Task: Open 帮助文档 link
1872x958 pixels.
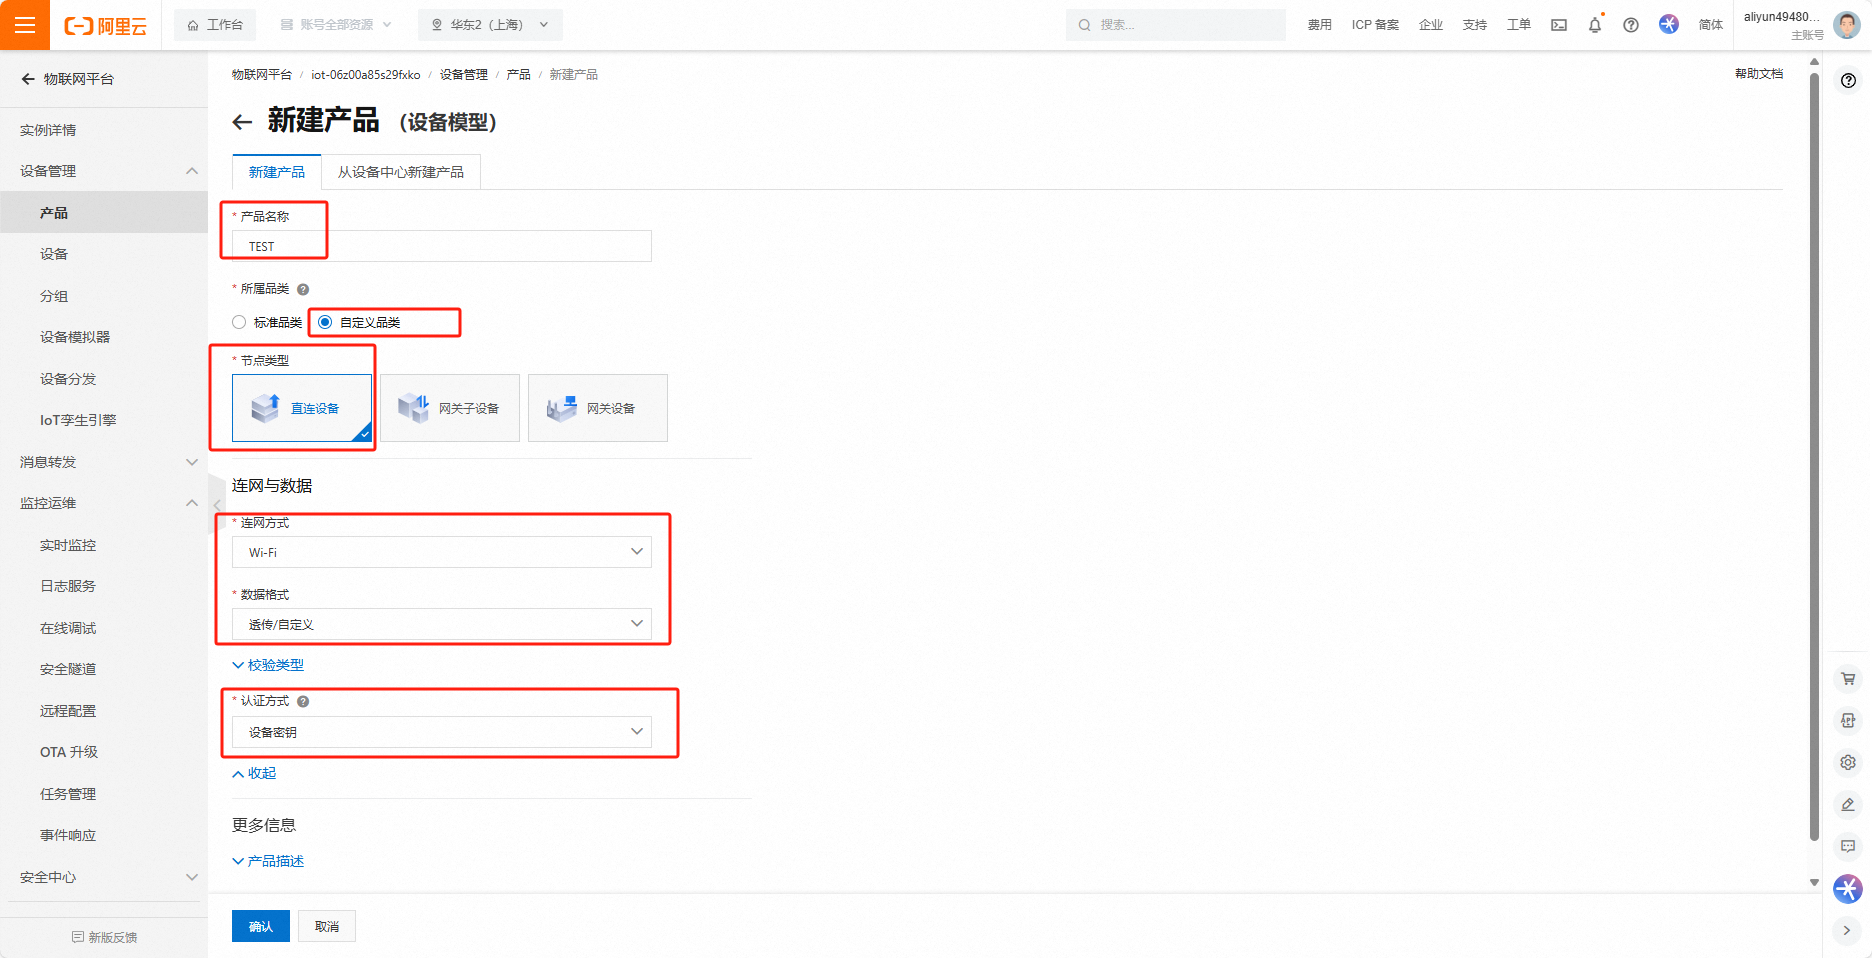Action: pyautogui.click(x=1759, y=74)
